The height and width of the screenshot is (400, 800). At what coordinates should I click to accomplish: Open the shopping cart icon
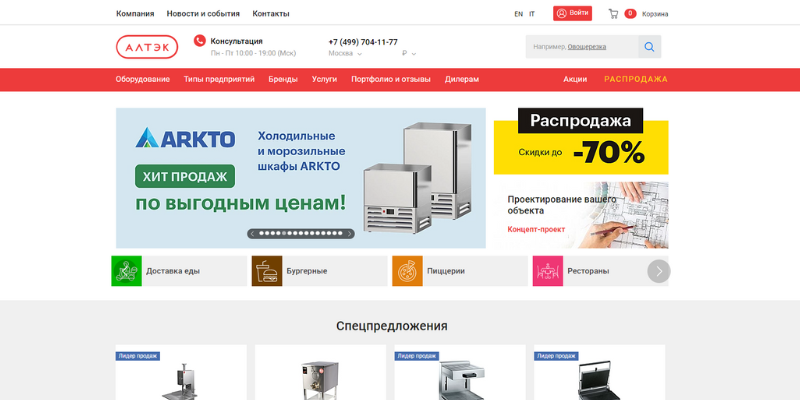pyautogui.click(x=613, y=14)
